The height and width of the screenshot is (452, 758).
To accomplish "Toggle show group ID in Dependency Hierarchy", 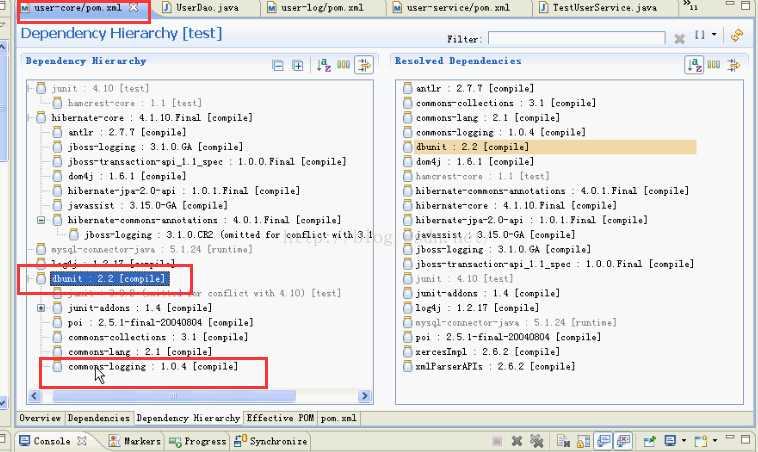I will point(343,64).
